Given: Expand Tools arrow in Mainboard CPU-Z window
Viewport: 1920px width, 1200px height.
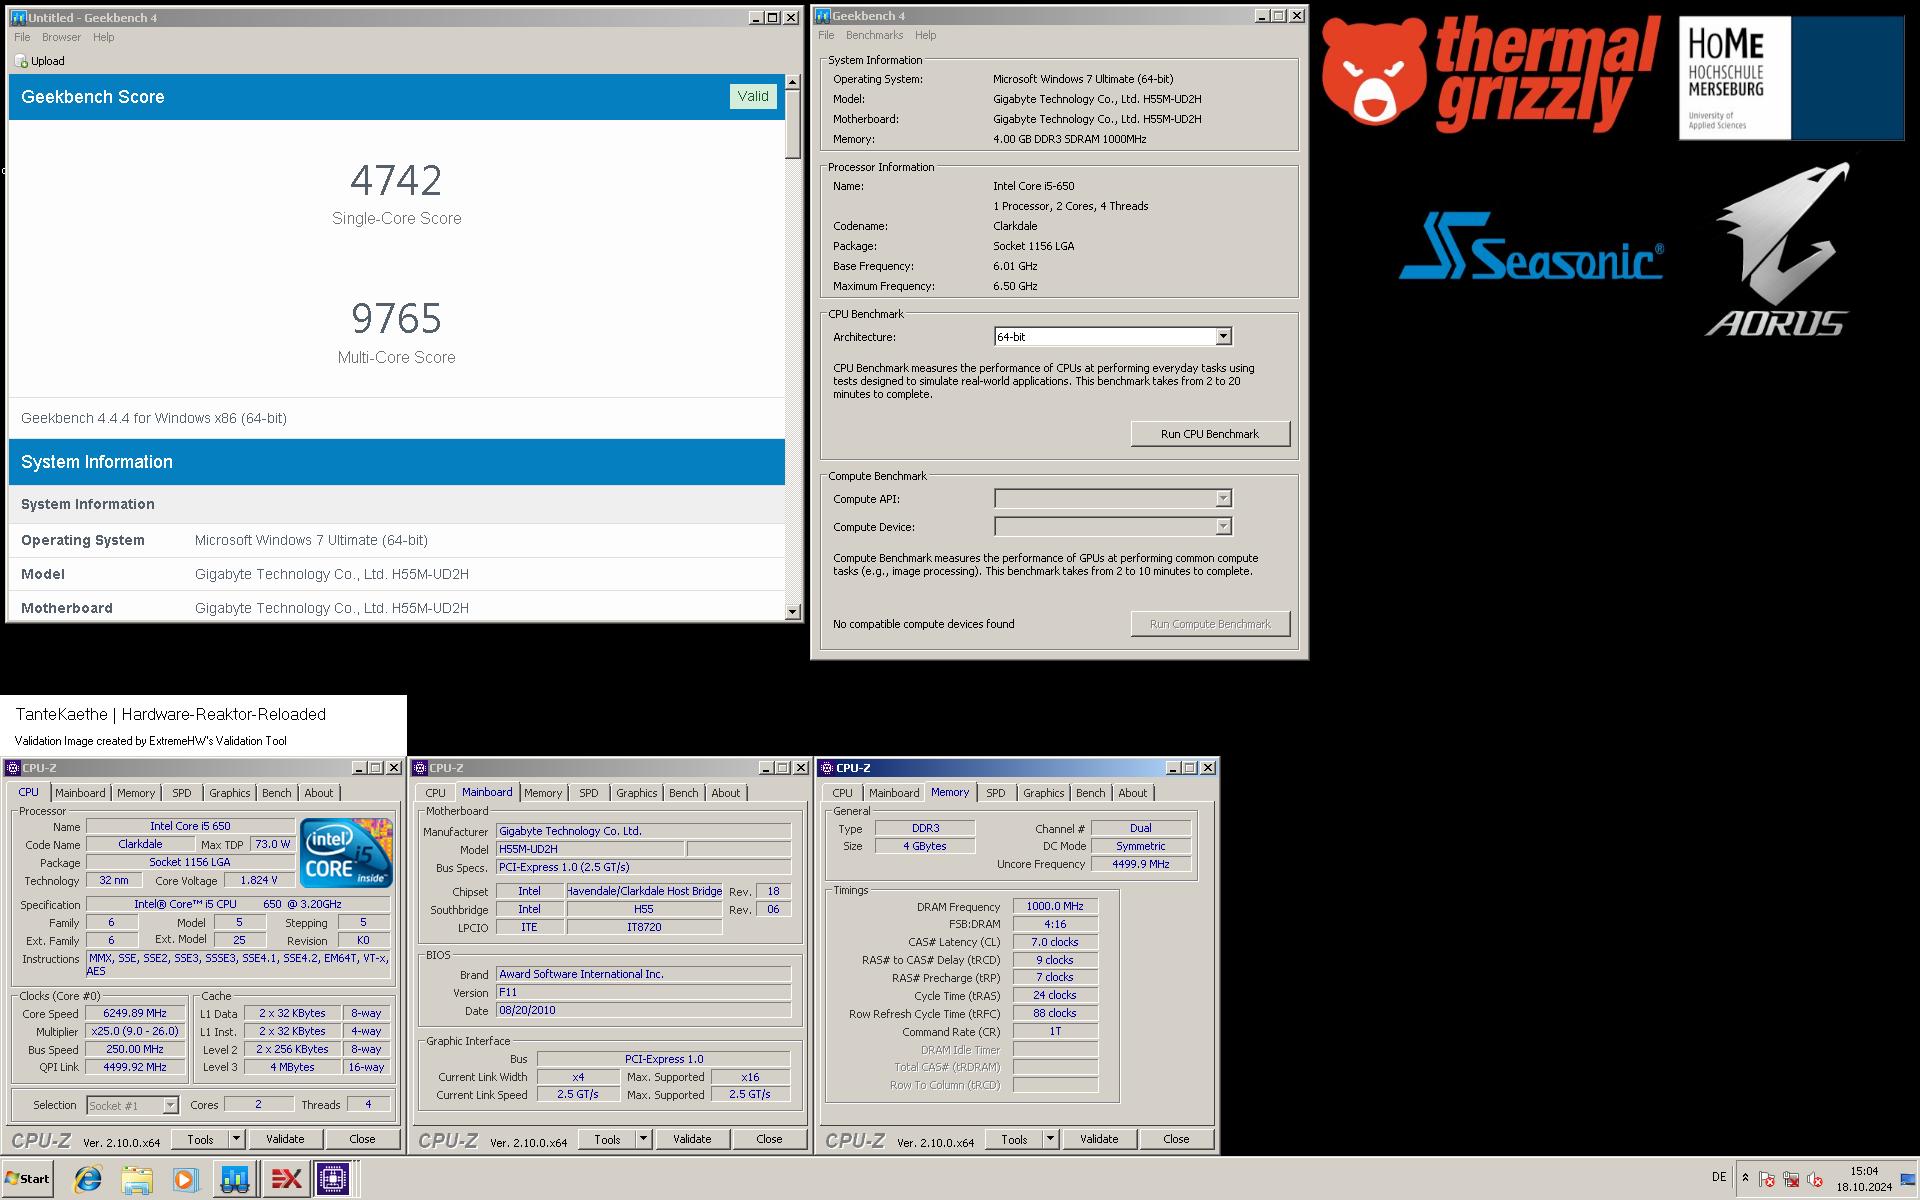Looking at the screenshot, I should click(x=643, y=1139).
